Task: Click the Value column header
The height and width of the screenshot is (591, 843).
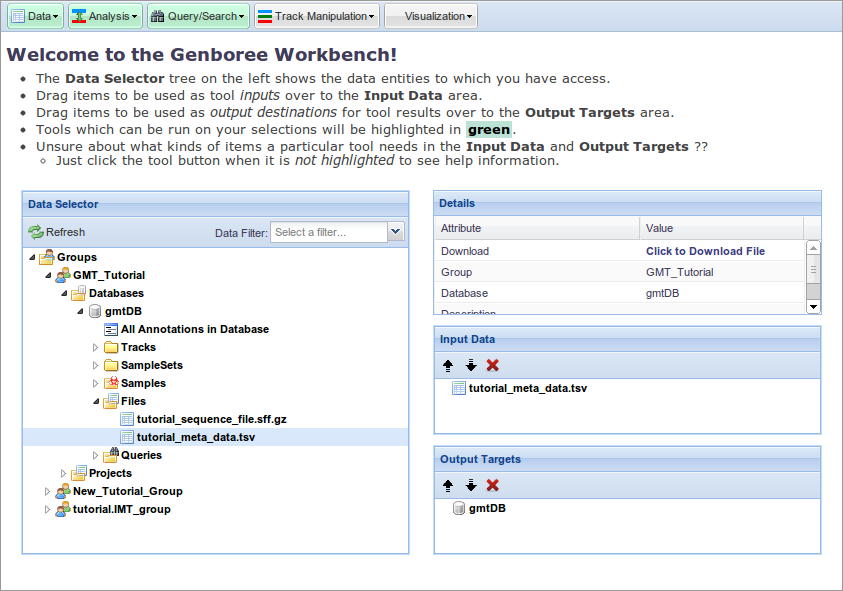Action: point(721,228)
